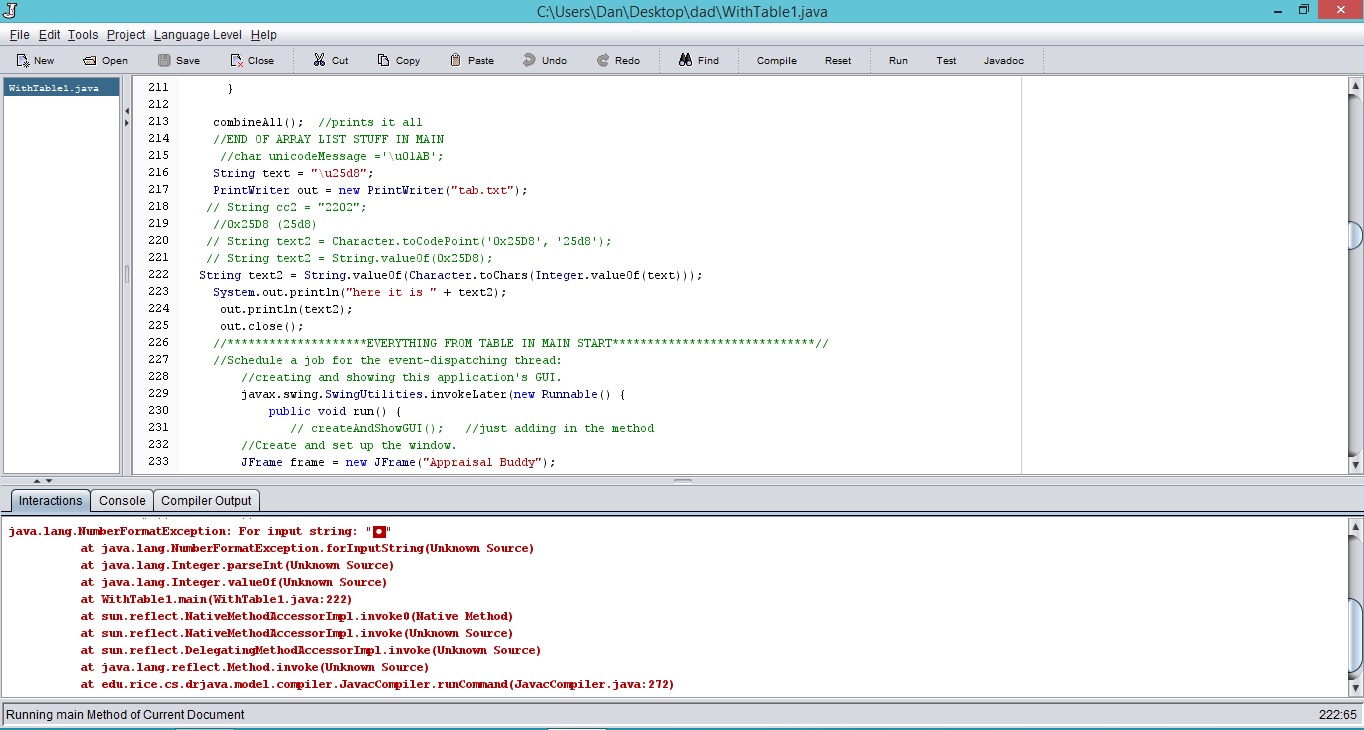Save the current document
The image size is (1364, 730).
[x=178, y=60]
